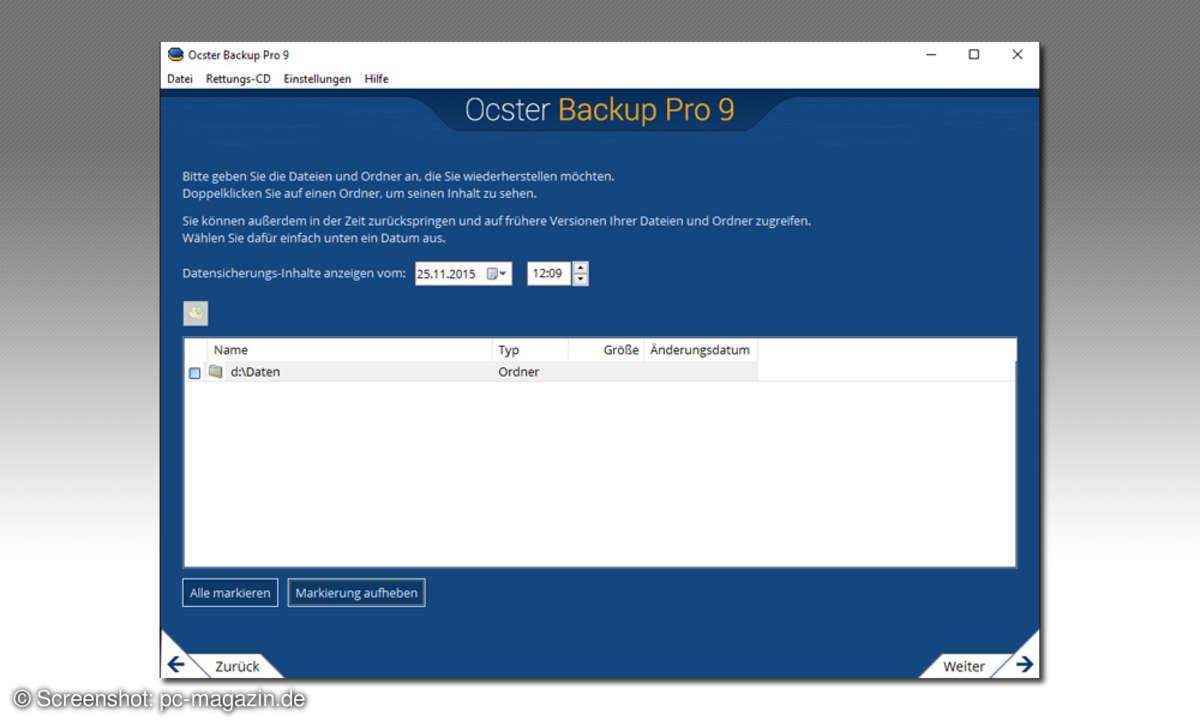Open the Hilfe menu
Image resolution: width=1200 pixels, height=720 pixels.
[x=376, y=79]
